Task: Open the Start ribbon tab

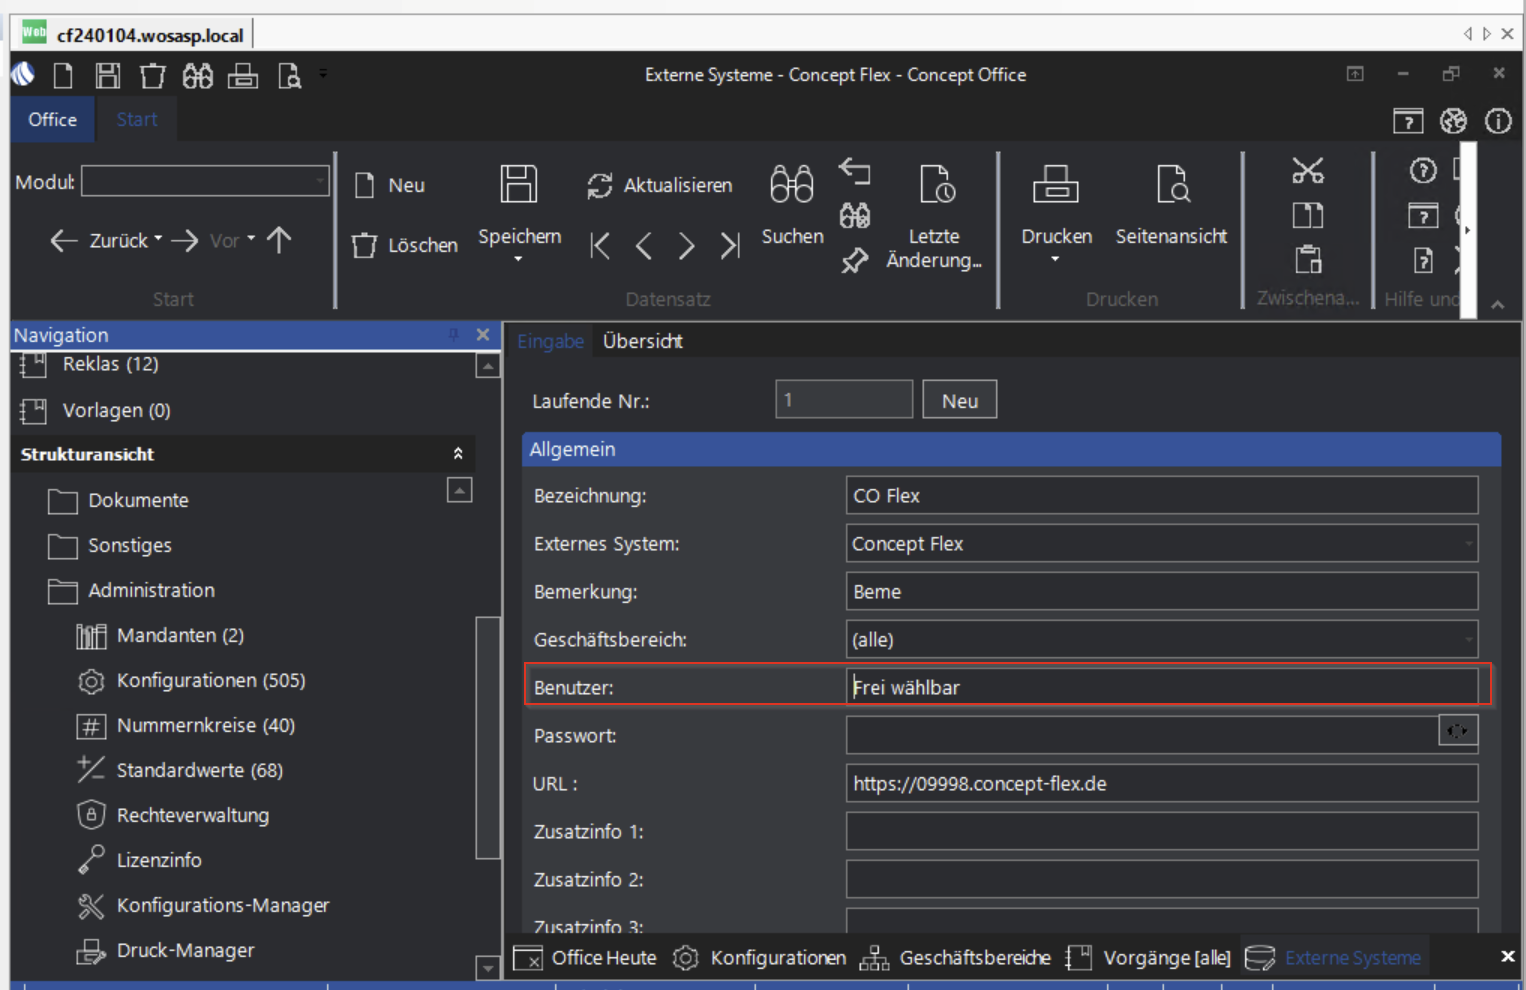Action: 136,119
